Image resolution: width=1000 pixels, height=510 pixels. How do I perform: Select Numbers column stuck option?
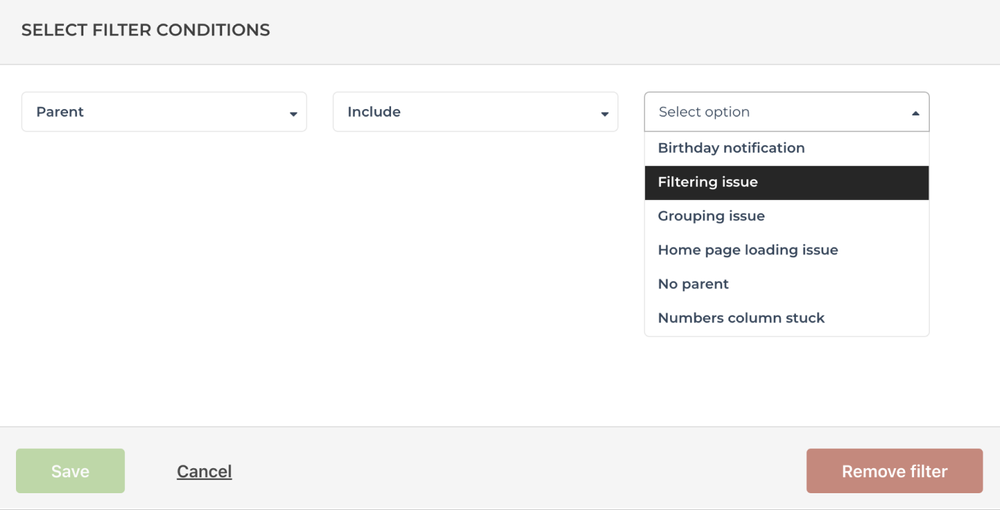(x=787, y=318)
